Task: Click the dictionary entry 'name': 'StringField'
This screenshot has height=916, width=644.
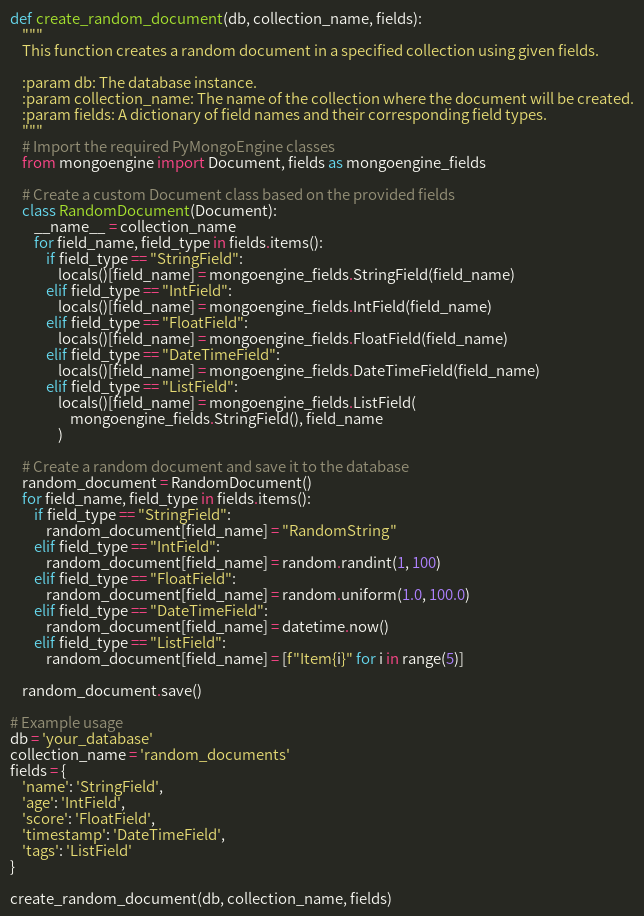Action: (92, 787)
